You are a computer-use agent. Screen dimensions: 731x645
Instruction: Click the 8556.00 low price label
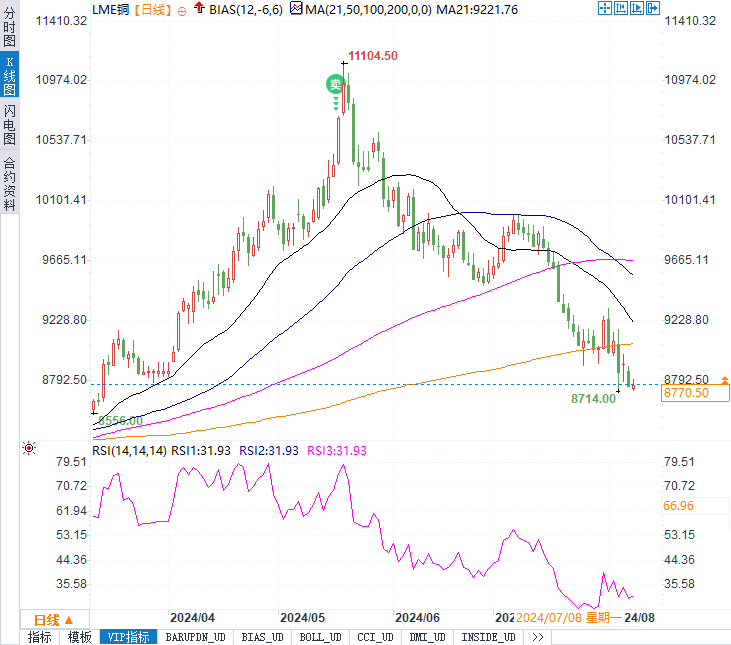[x=120, y=420]
